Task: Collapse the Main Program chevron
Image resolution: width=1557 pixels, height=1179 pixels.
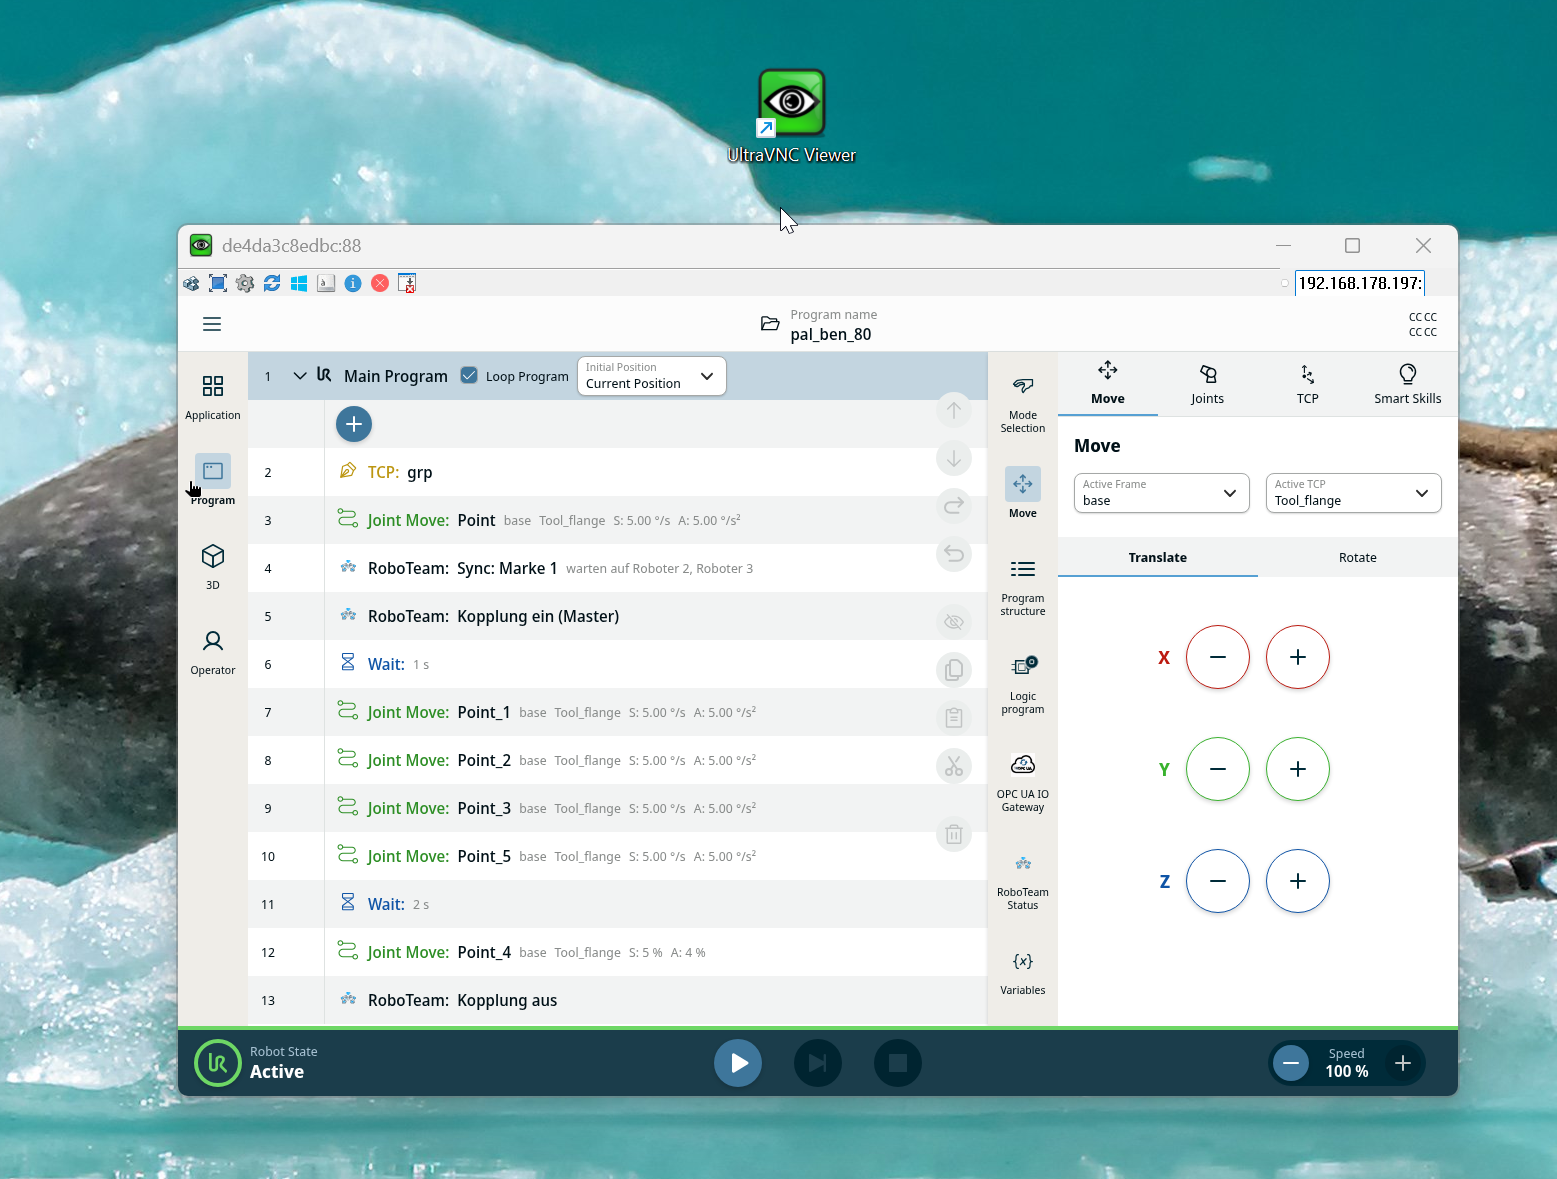Action: click(x=300, y=376)
